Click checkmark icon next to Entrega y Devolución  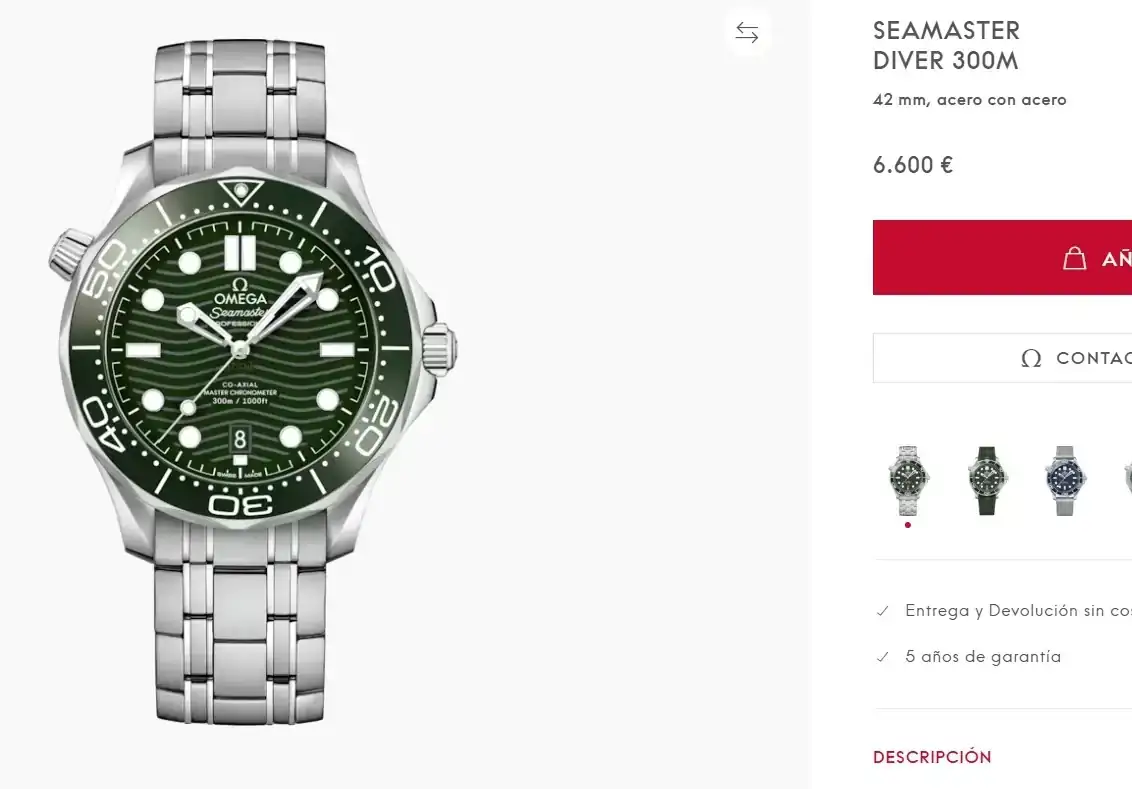tap(882, 611)
